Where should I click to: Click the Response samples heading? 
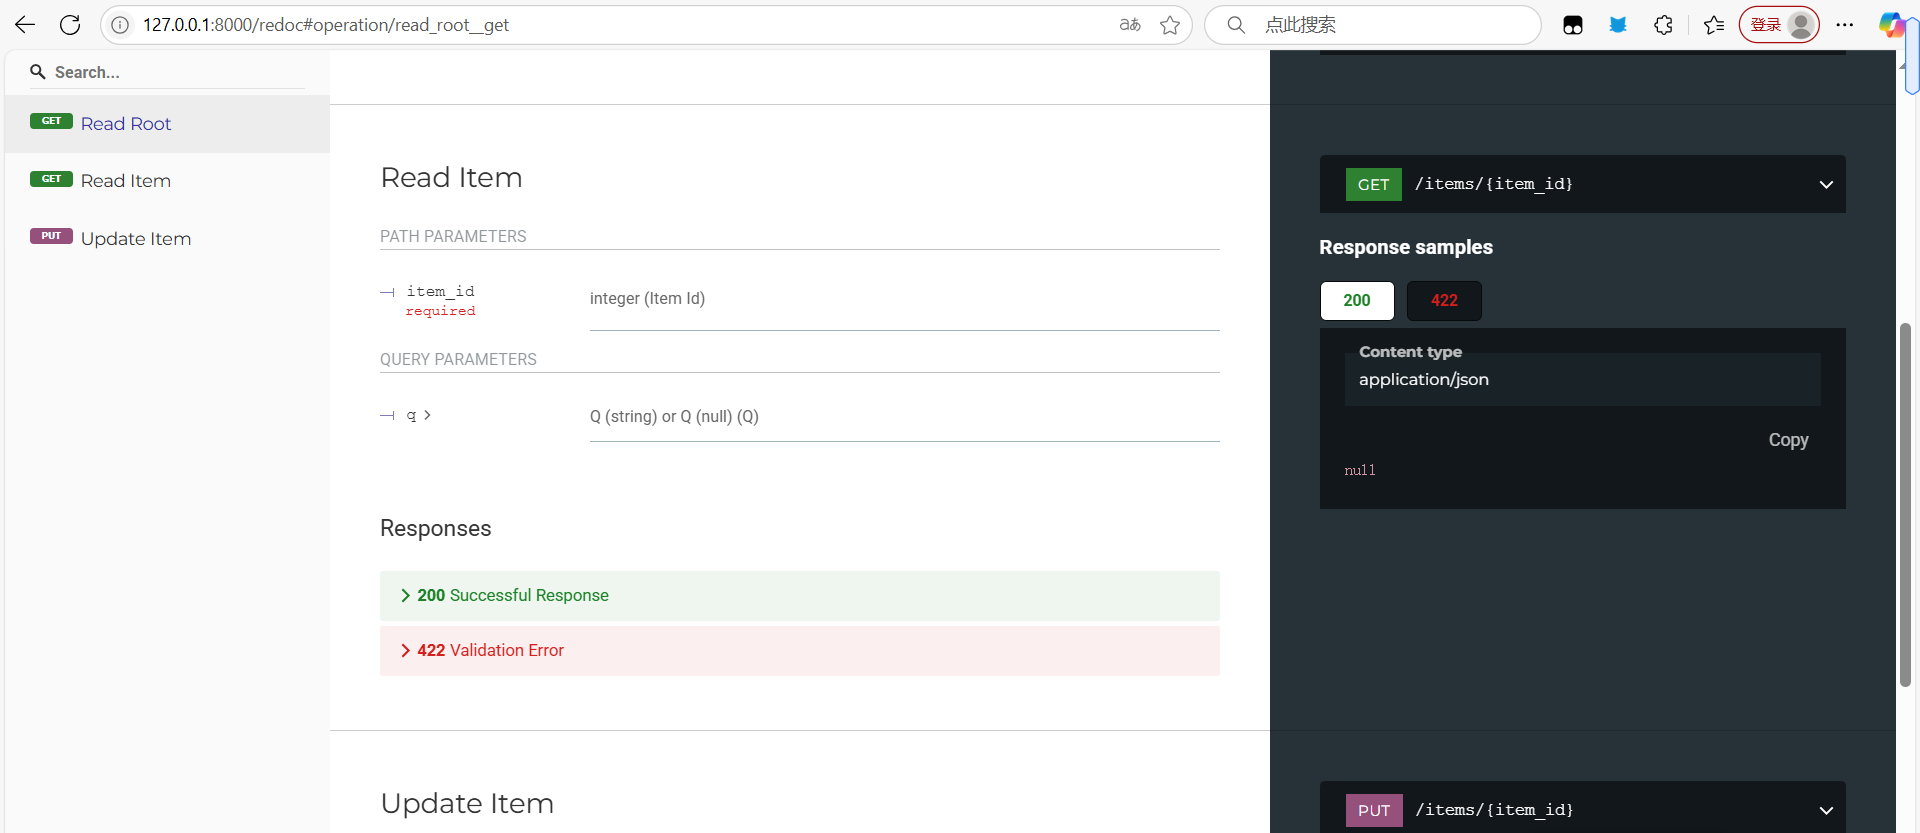pyautogui.click(x=1406, y=247)
